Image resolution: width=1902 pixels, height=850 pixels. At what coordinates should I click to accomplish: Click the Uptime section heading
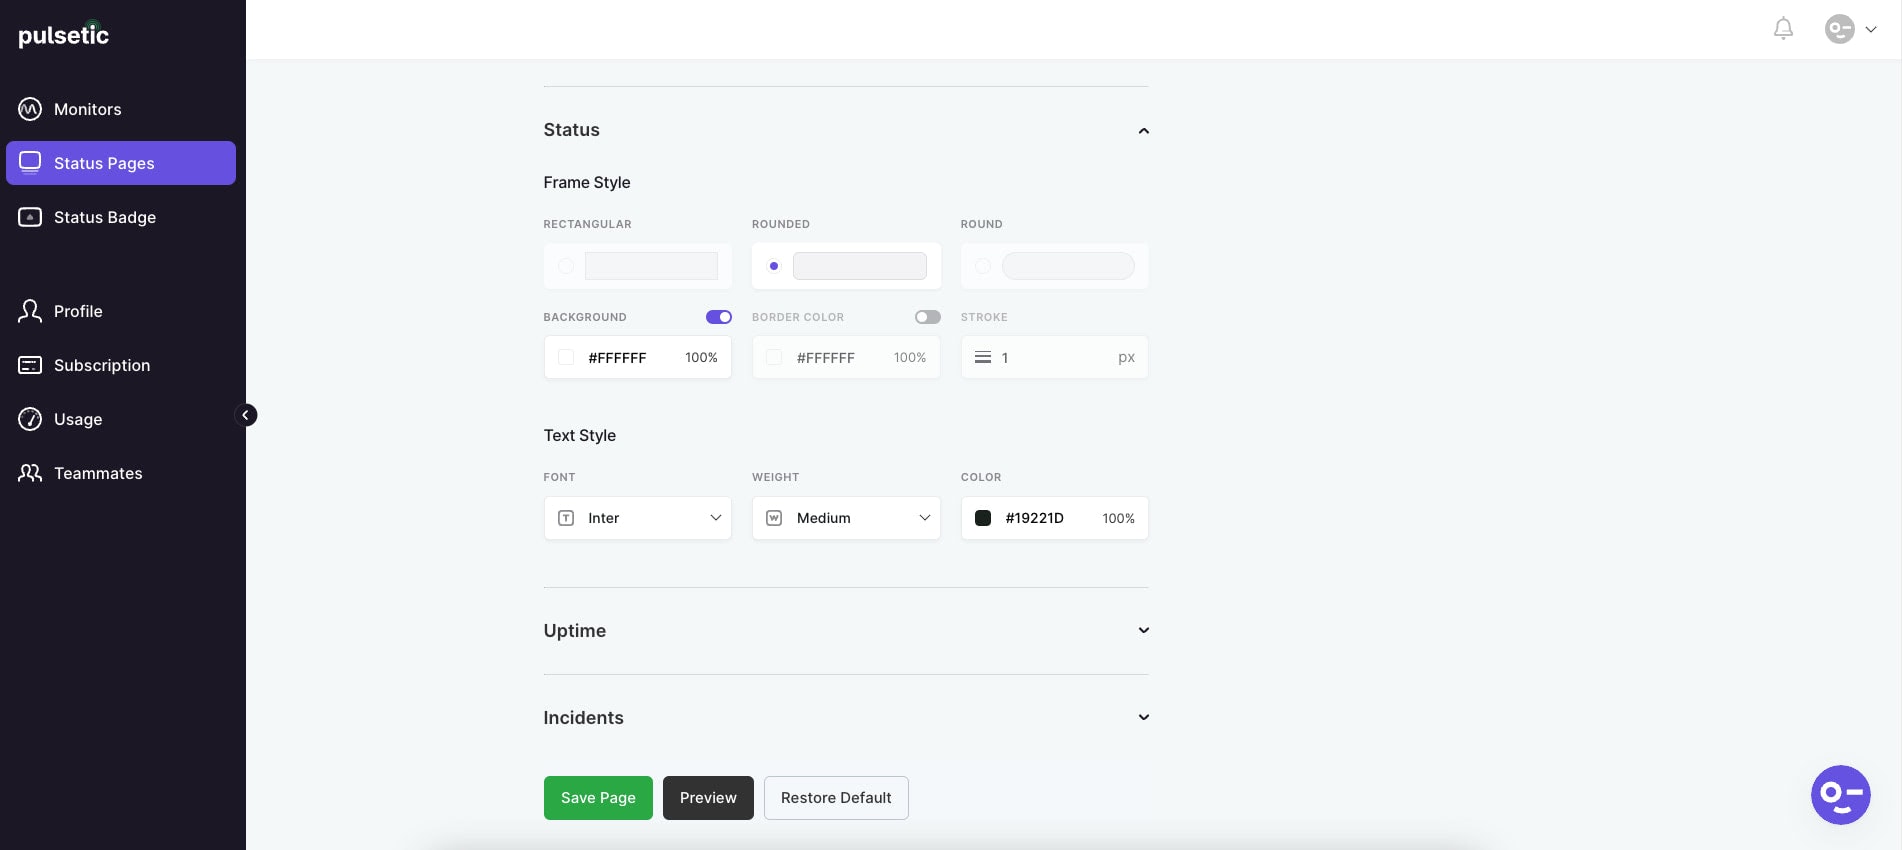coord(575,630)
